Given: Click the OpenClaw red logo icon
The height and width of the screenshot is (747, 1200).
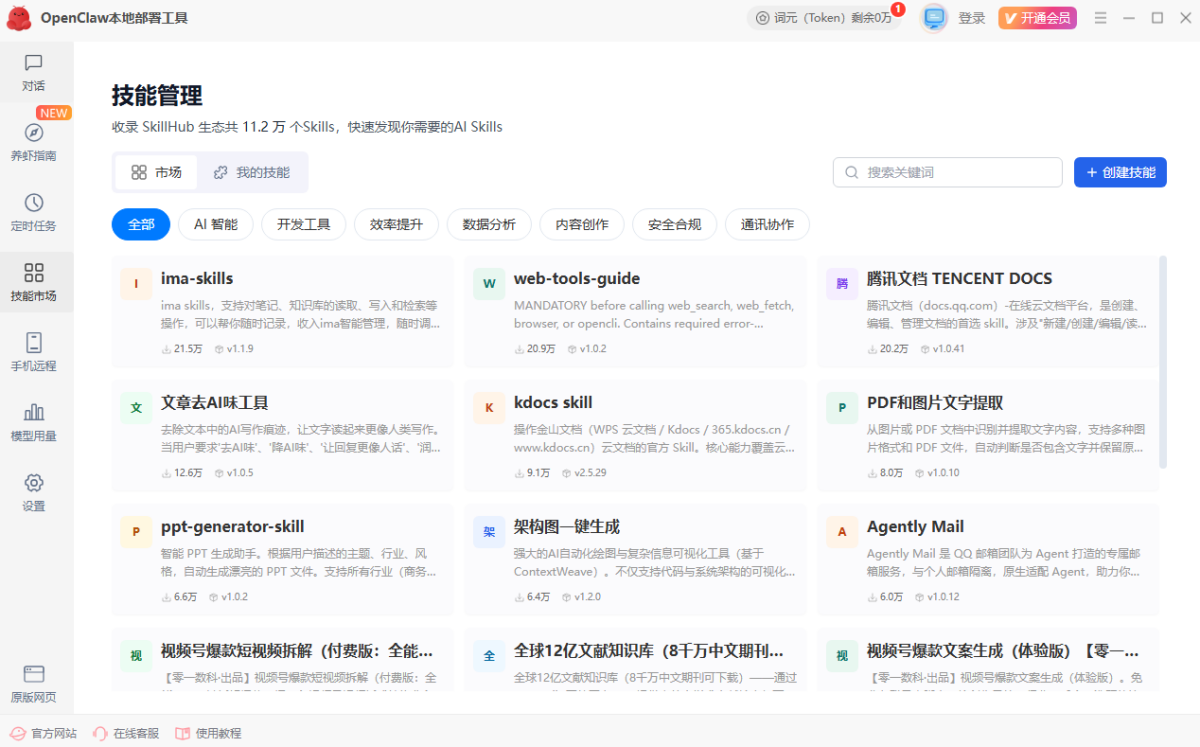Looking at the screenshot, I should point(19,18).
